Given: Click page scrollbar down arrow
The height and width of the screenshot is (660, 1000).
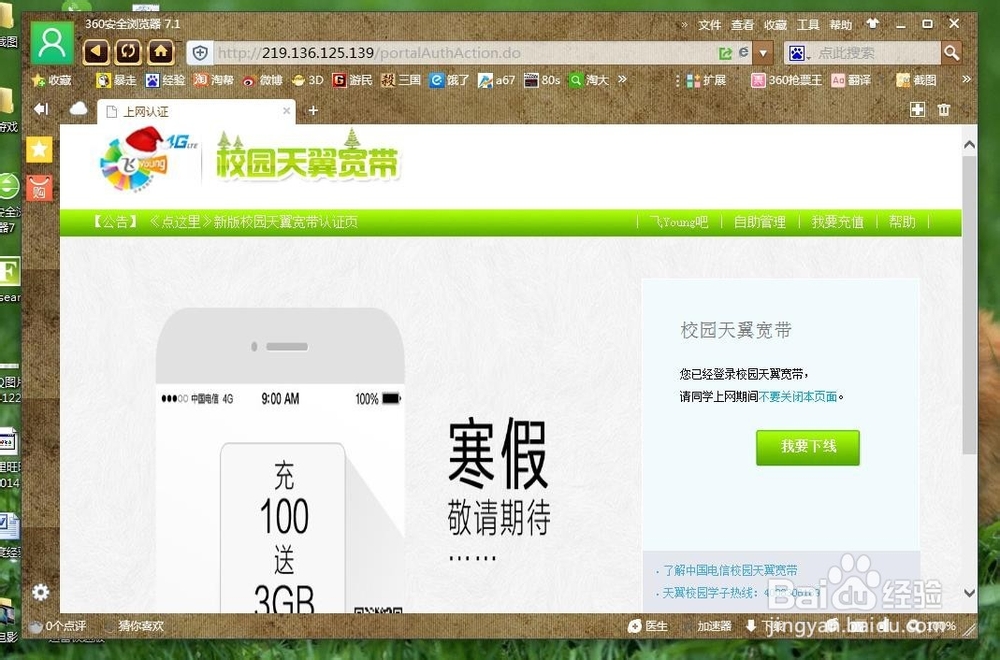Looking at the screenshot, I should coord(969,593).
